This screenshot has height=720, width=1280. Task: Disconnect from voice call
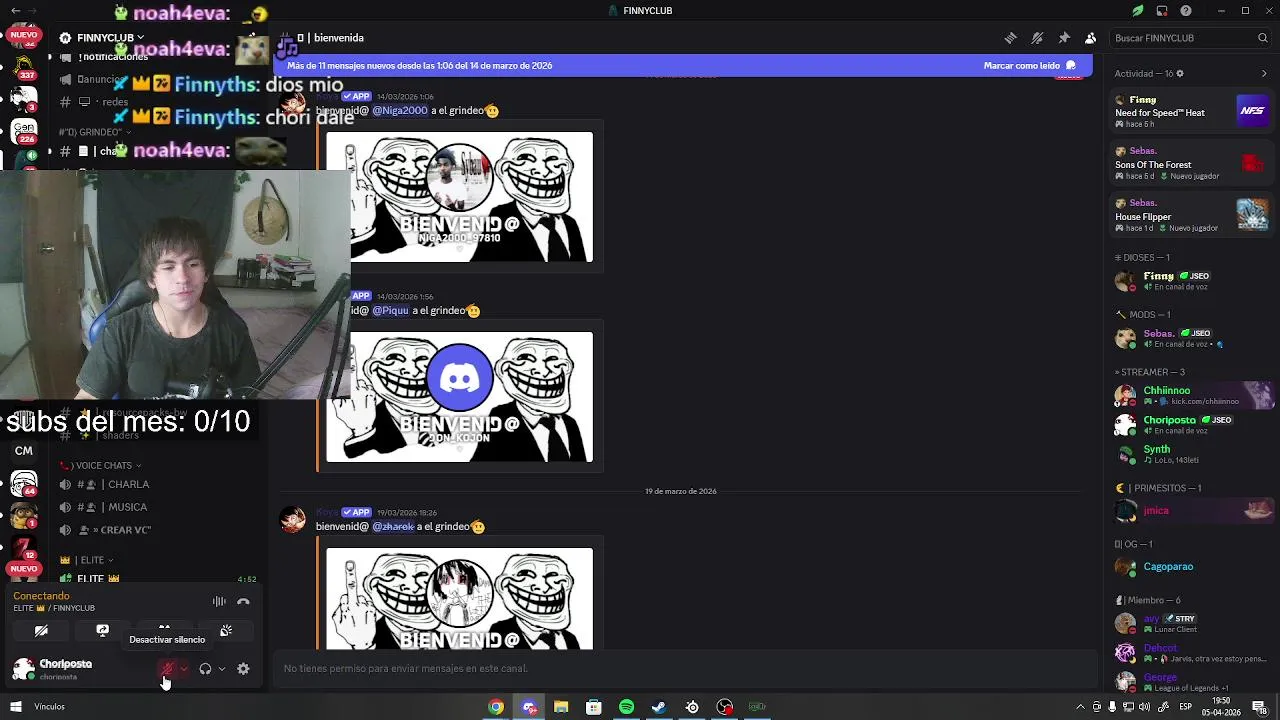pos(243,602)
